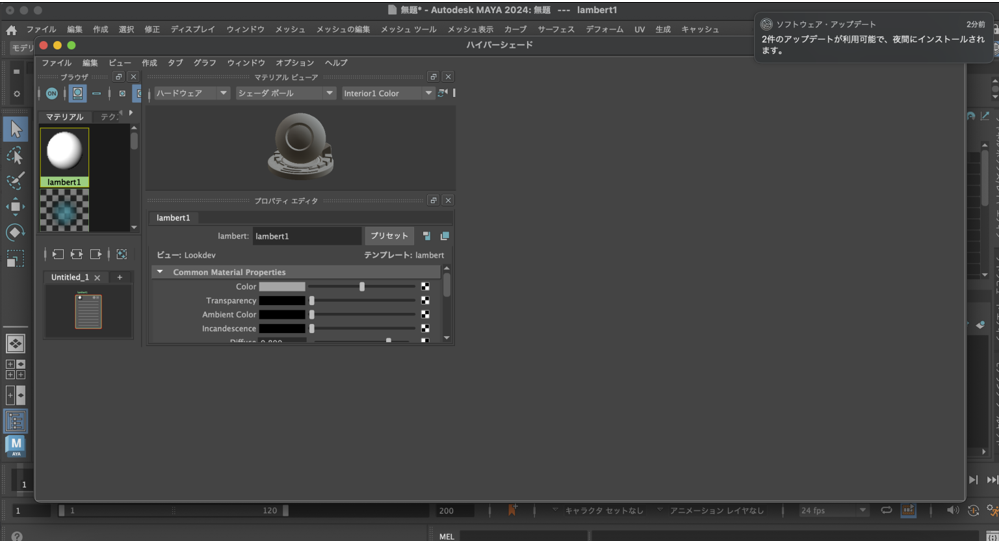Choose the Scale tool in the toolbox
This screenshot has height=541, width=999.
pyautogui.click(x=15, y=259)
